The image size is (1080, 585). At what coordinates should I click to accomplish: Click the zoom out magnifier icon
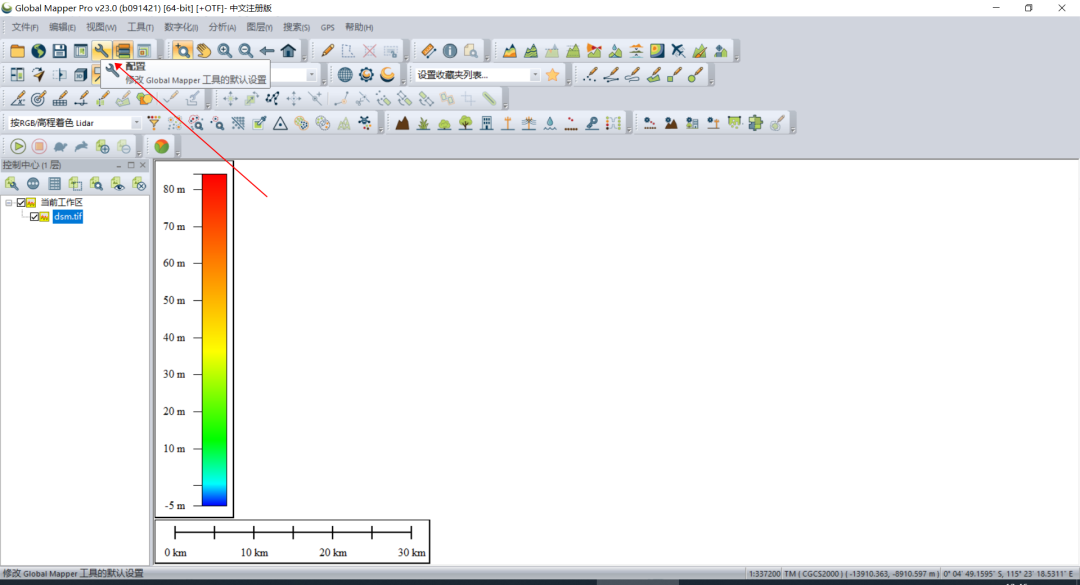(x=245, y=50)
